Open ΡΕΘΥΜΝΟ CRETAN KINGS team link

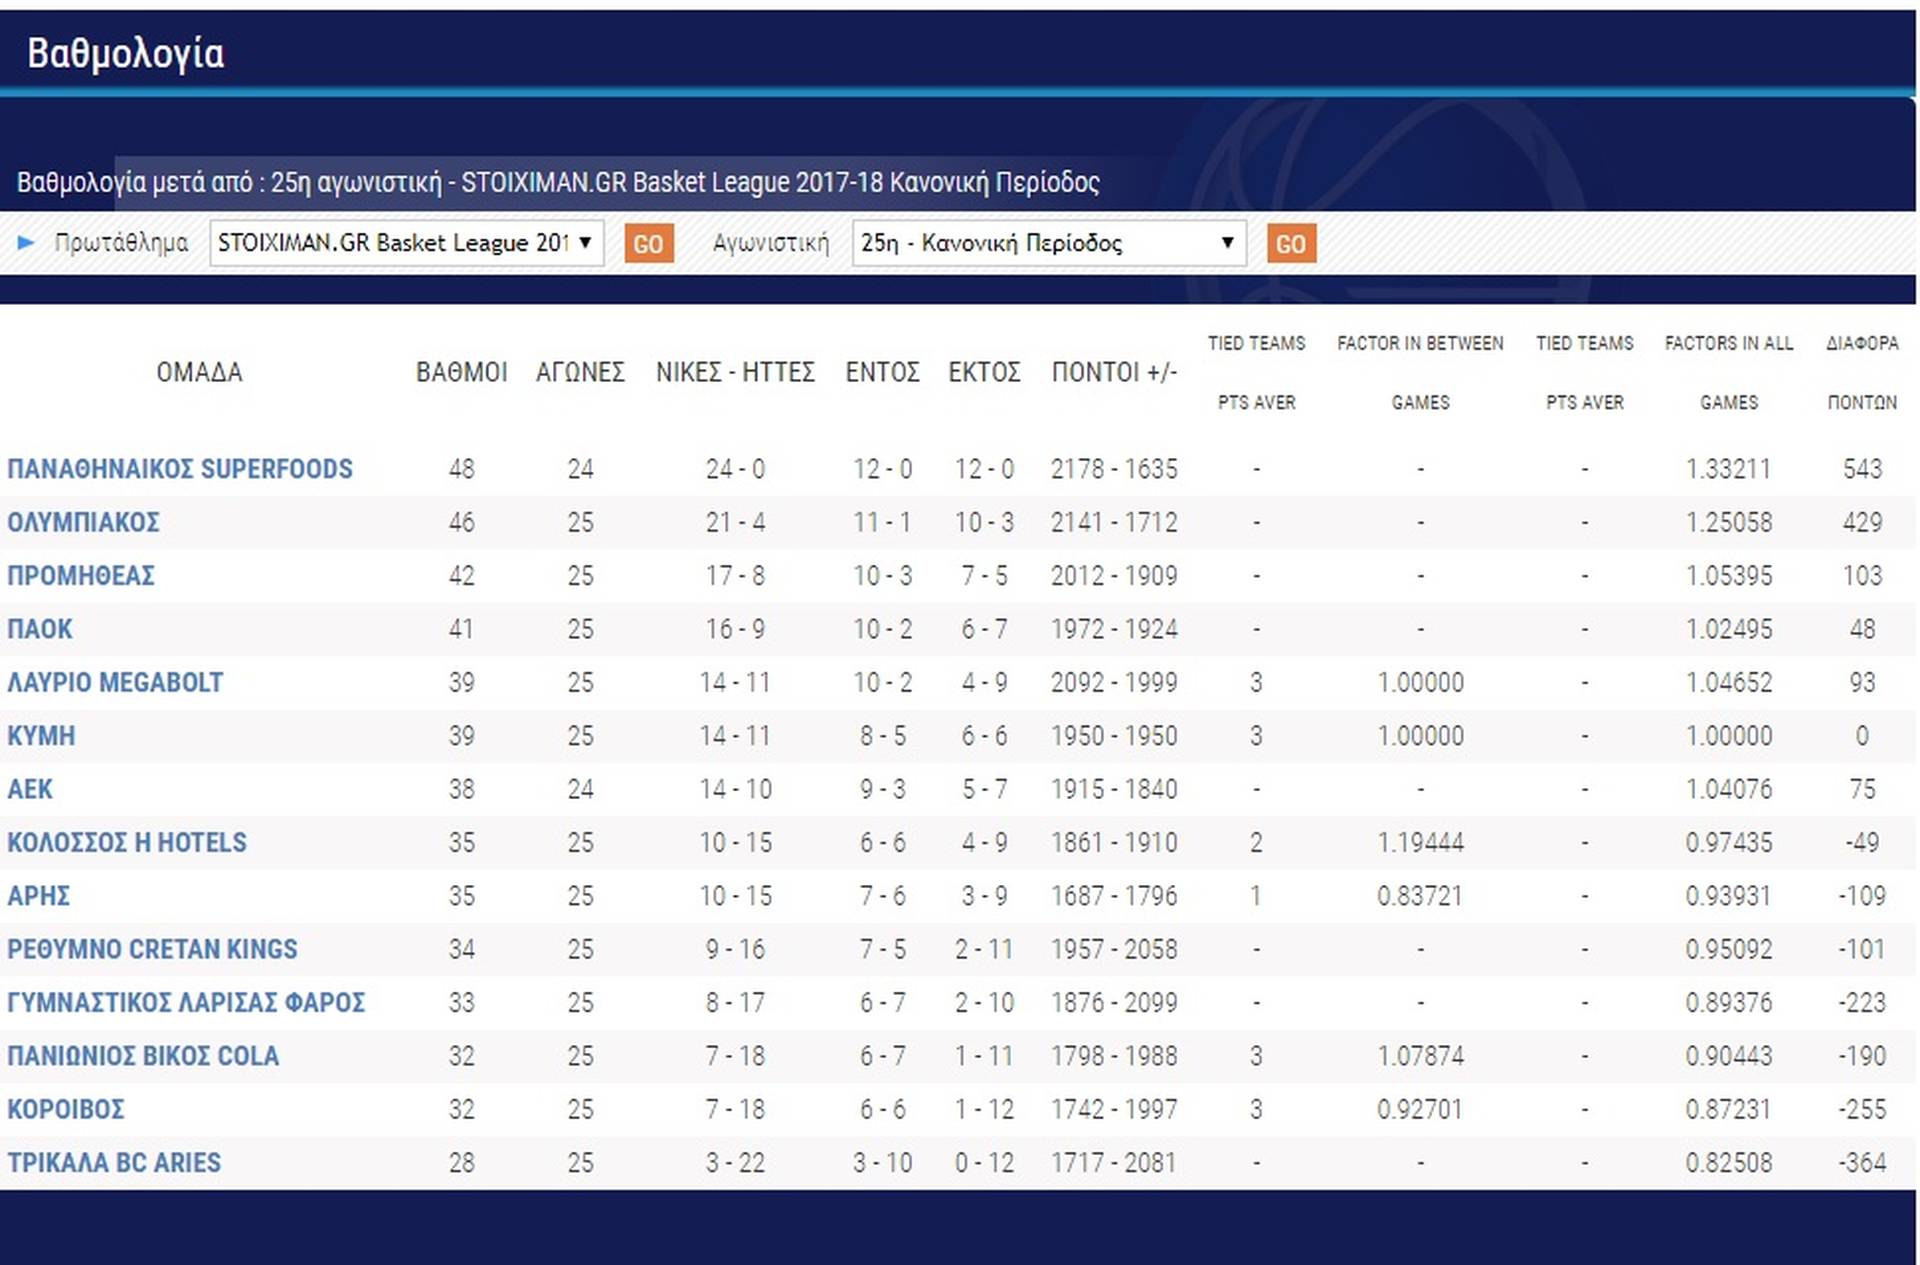[152, 949]
